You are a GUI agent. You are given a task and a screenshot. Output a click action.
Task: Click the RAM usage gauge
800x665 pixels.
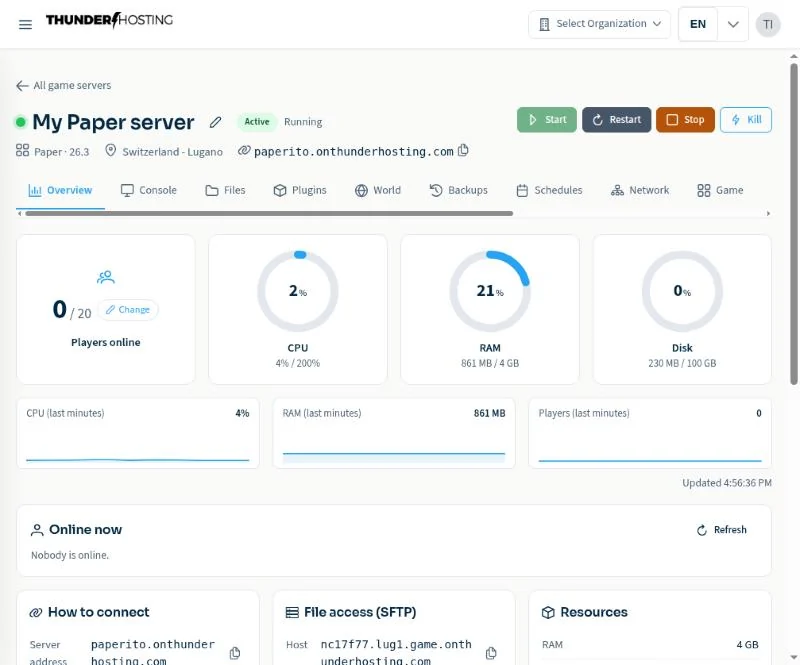490,291
